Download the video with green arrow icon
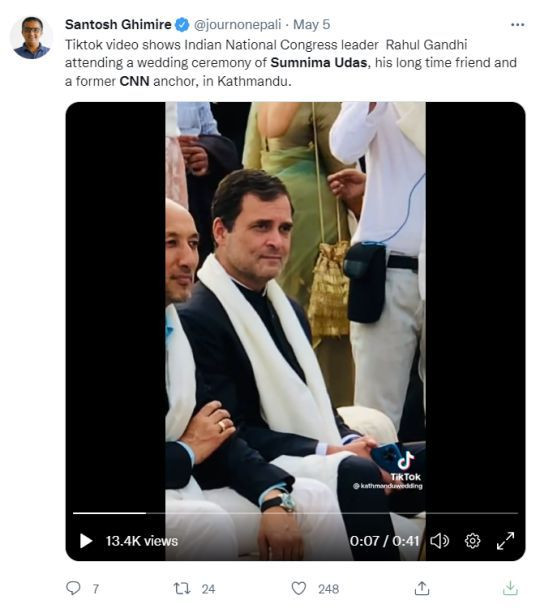This screenshot has width=540, height=608. coord(510,588)
